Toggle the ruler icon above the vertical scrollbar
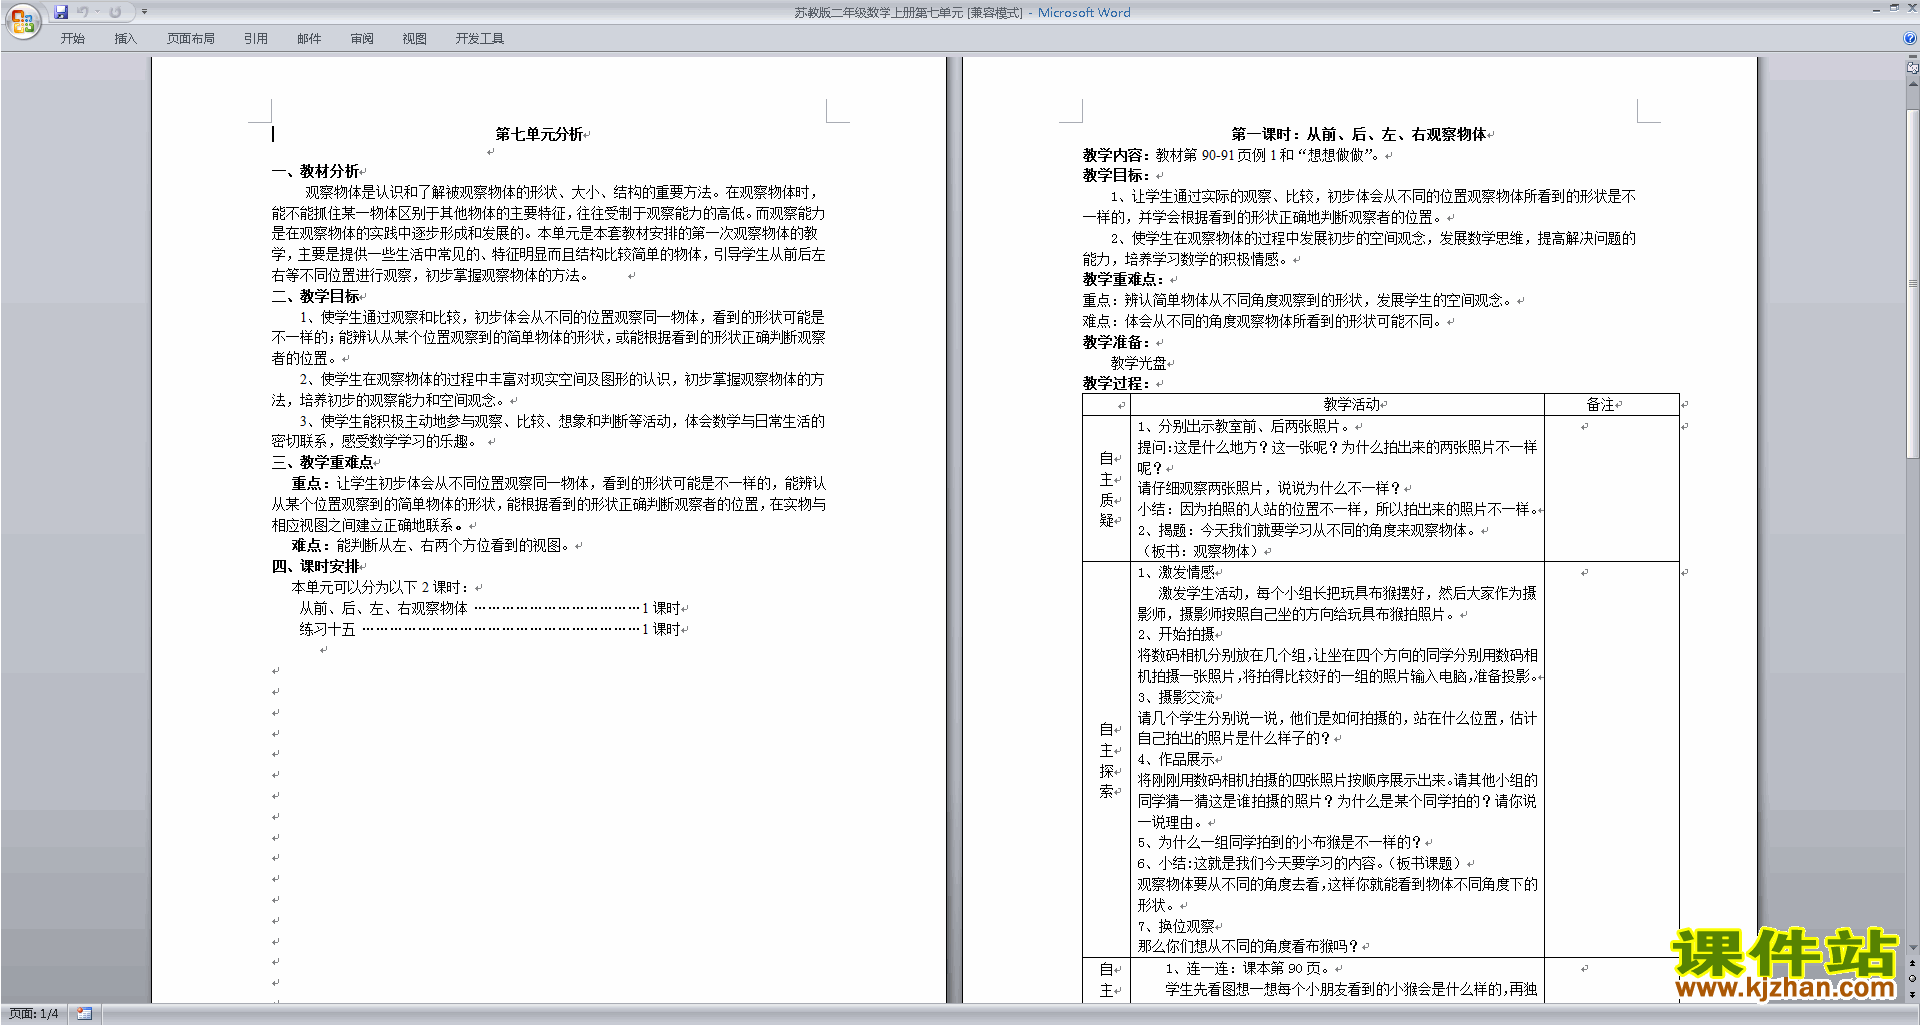This screenshot has height=1025, width=1920. [1913, 69]
